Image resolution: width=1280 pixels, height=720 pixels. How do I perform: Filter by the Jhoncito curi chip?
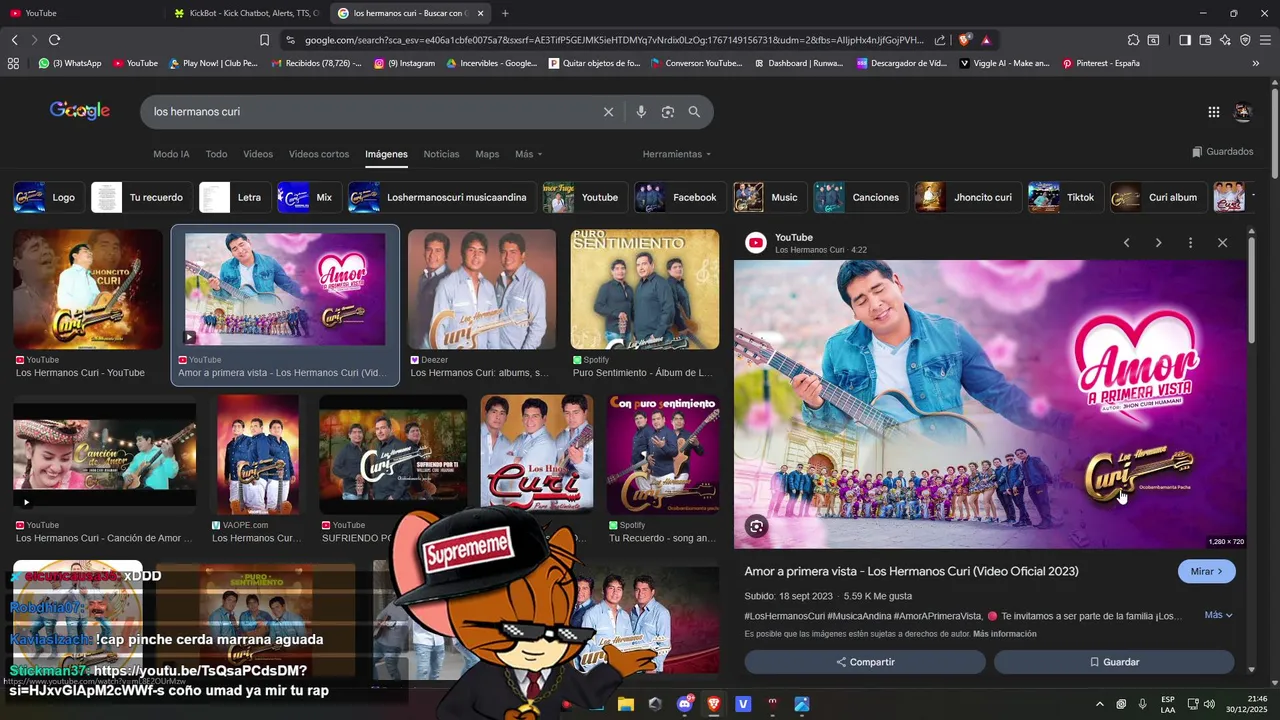pyautogui.click(x=966, y=197)
